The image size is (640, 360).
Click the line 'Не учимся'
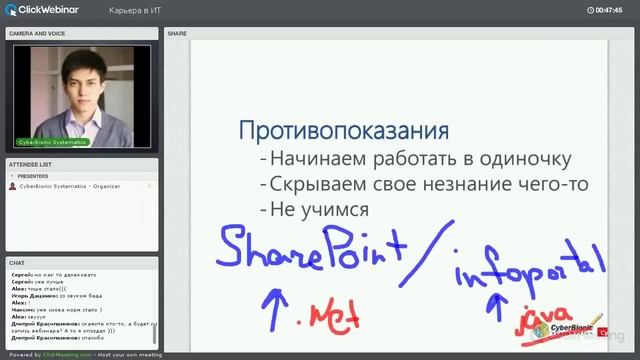coord(319,209)
